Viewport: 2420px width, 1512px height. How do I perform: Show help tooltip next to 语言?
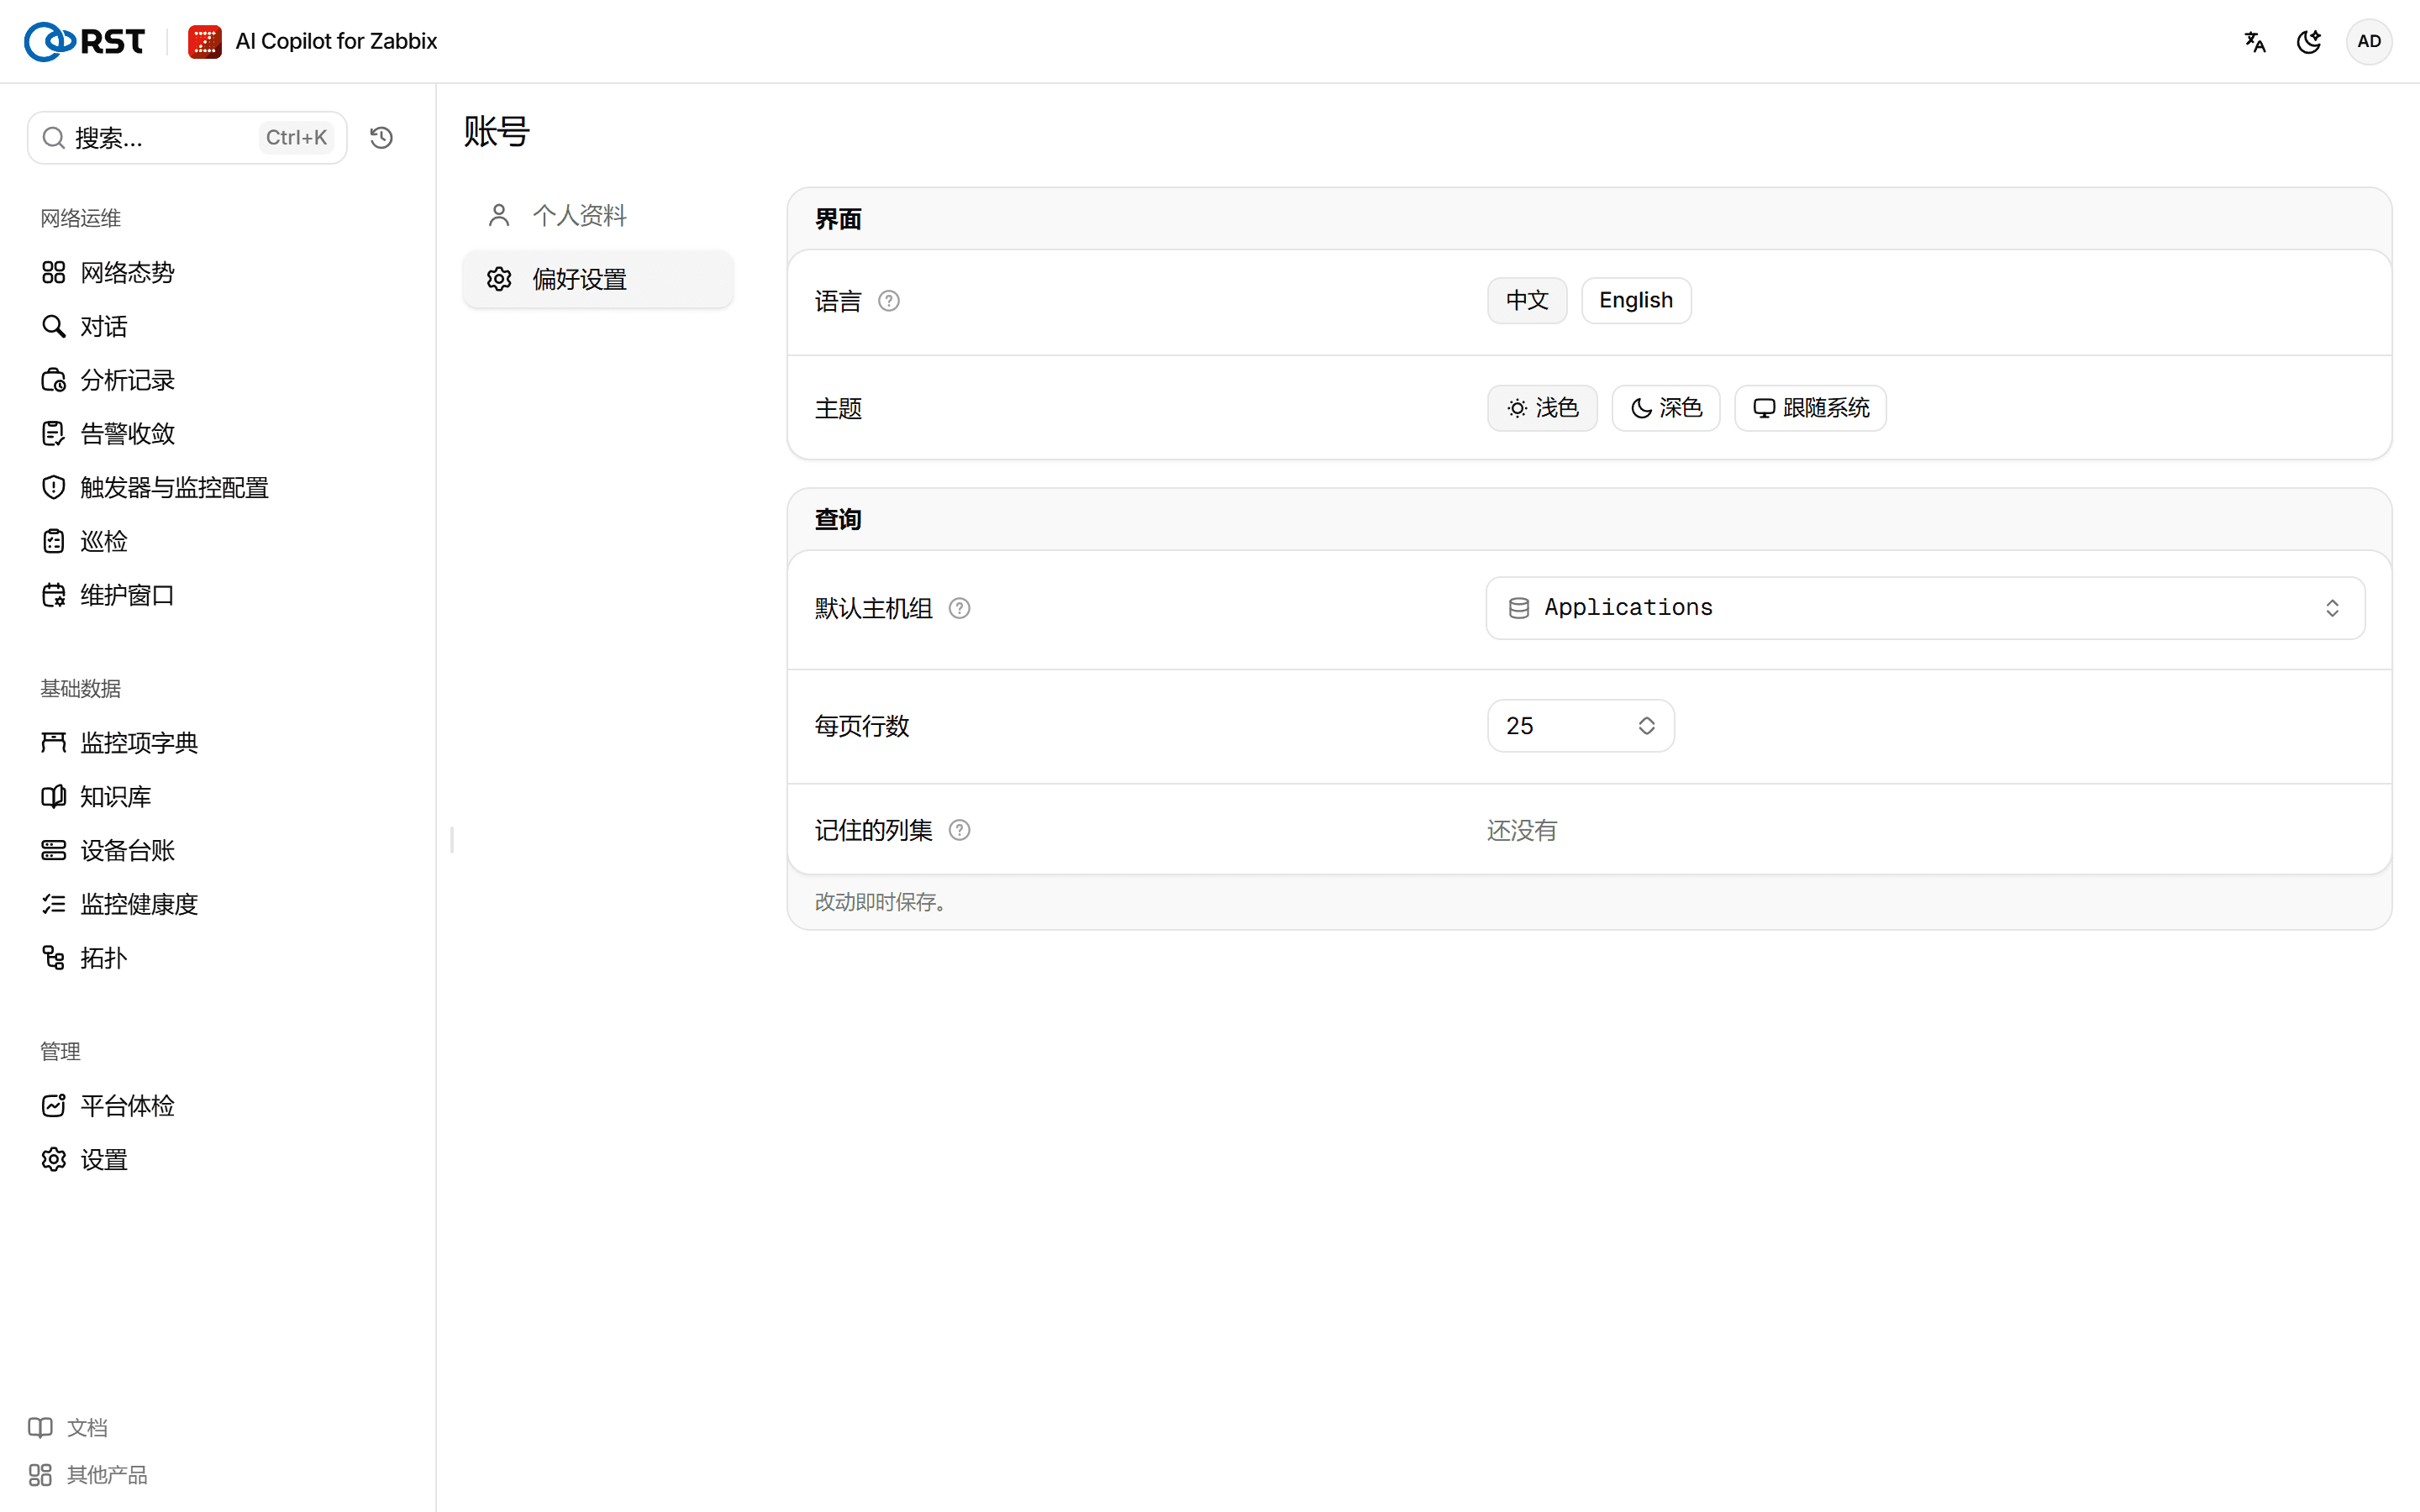click(x=889, y=301)
